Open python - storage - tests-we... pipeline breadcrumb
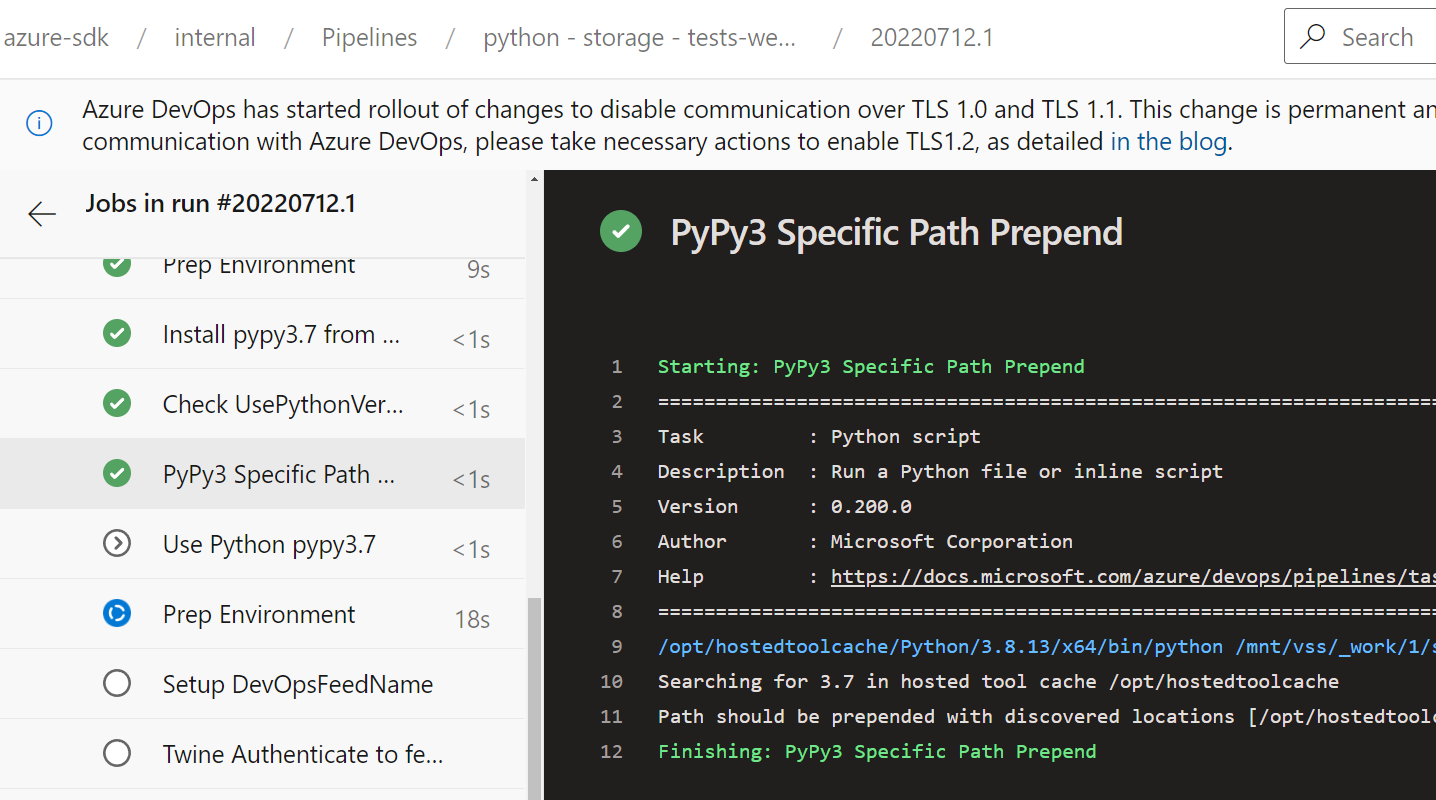Image resolution: width=1436 pixels, height=800 pixels. 640,38
